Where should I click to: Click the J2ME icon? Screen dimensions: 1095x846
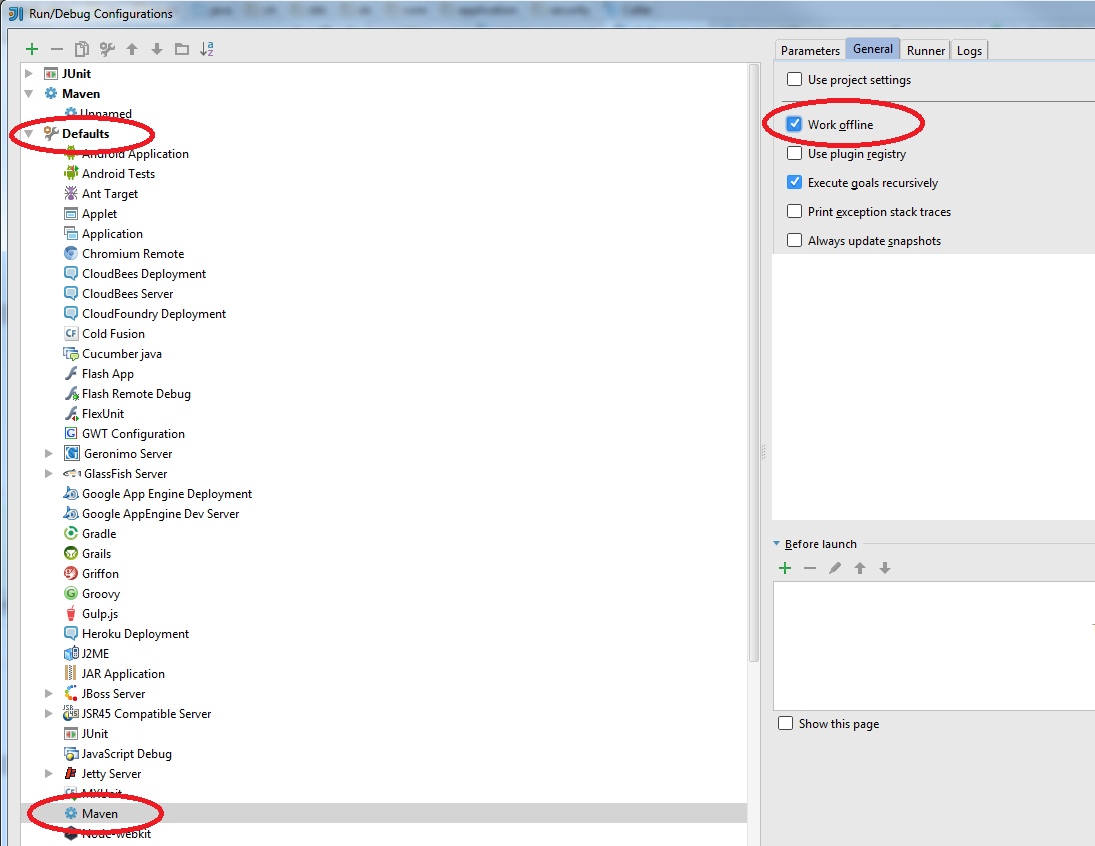71,653
